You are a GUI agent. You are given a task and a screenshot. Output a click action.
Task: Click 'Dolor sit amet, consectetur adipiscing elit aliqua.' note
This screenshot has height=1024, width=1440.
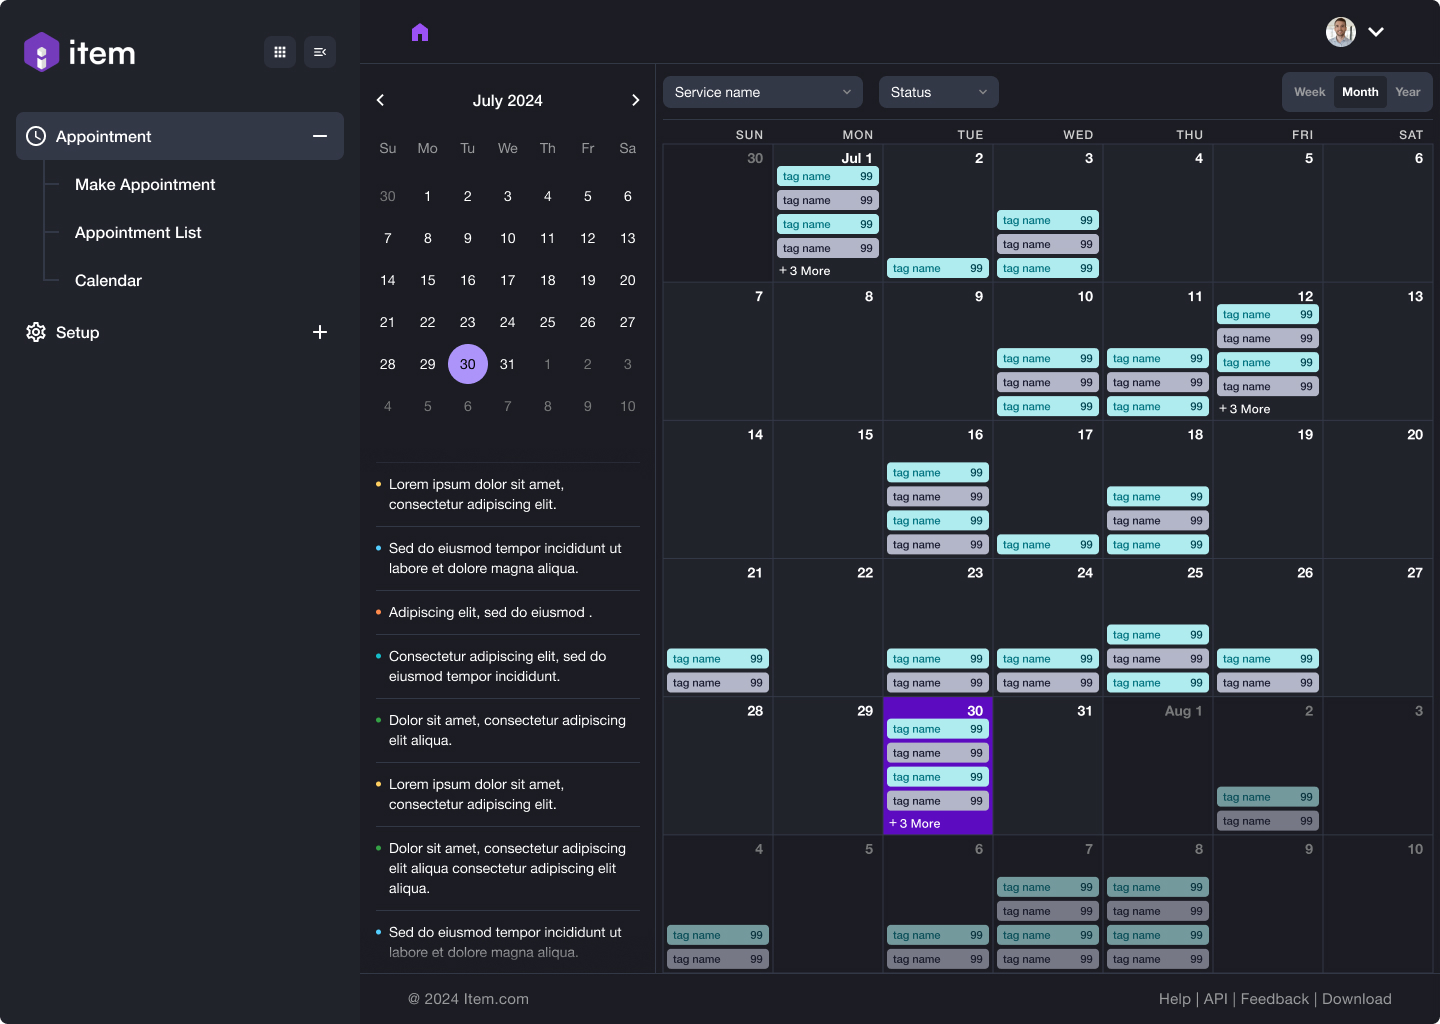(507, 731)
